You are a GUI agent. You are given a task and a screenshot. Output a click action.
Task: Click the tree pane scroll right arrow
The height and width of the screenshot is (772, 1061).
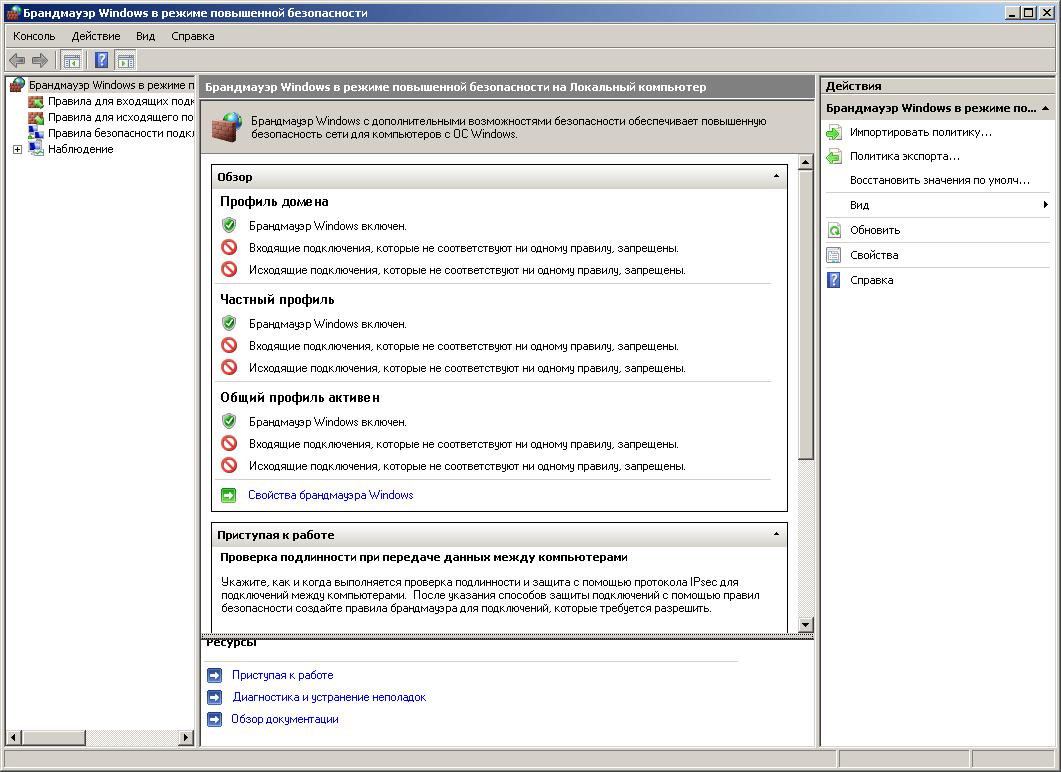click(186, 737)
